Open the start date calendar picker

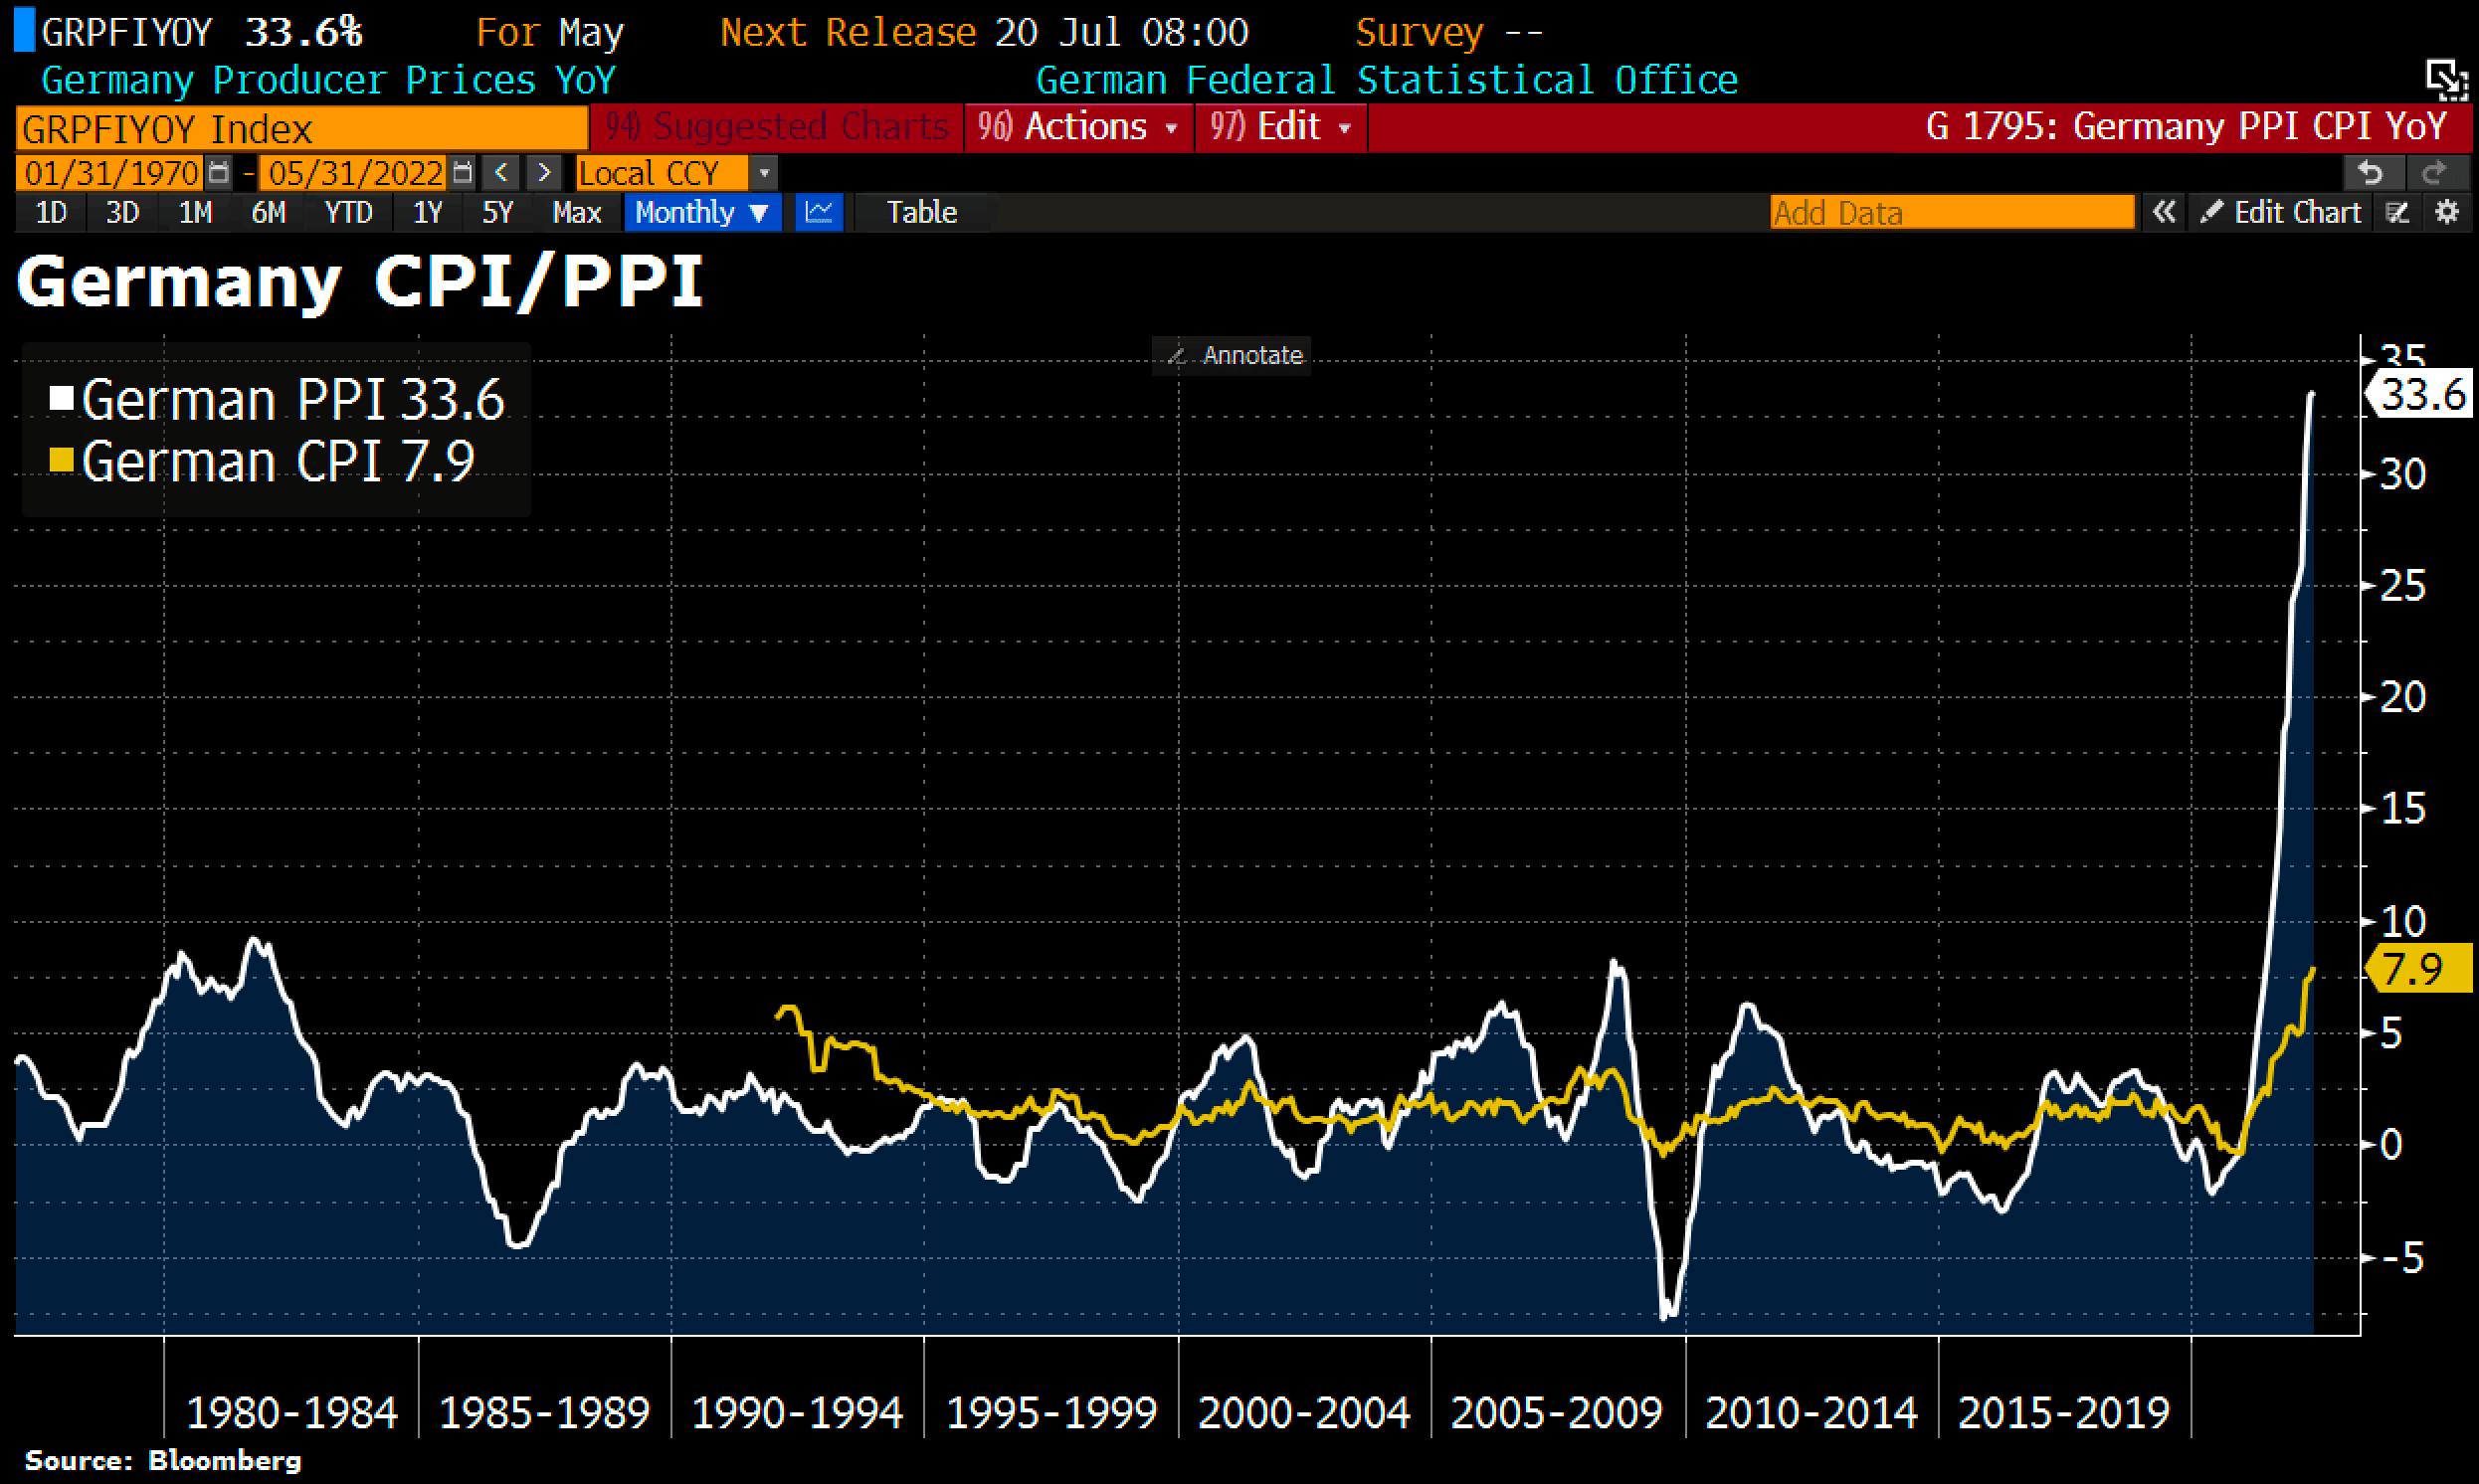(218, 173)
